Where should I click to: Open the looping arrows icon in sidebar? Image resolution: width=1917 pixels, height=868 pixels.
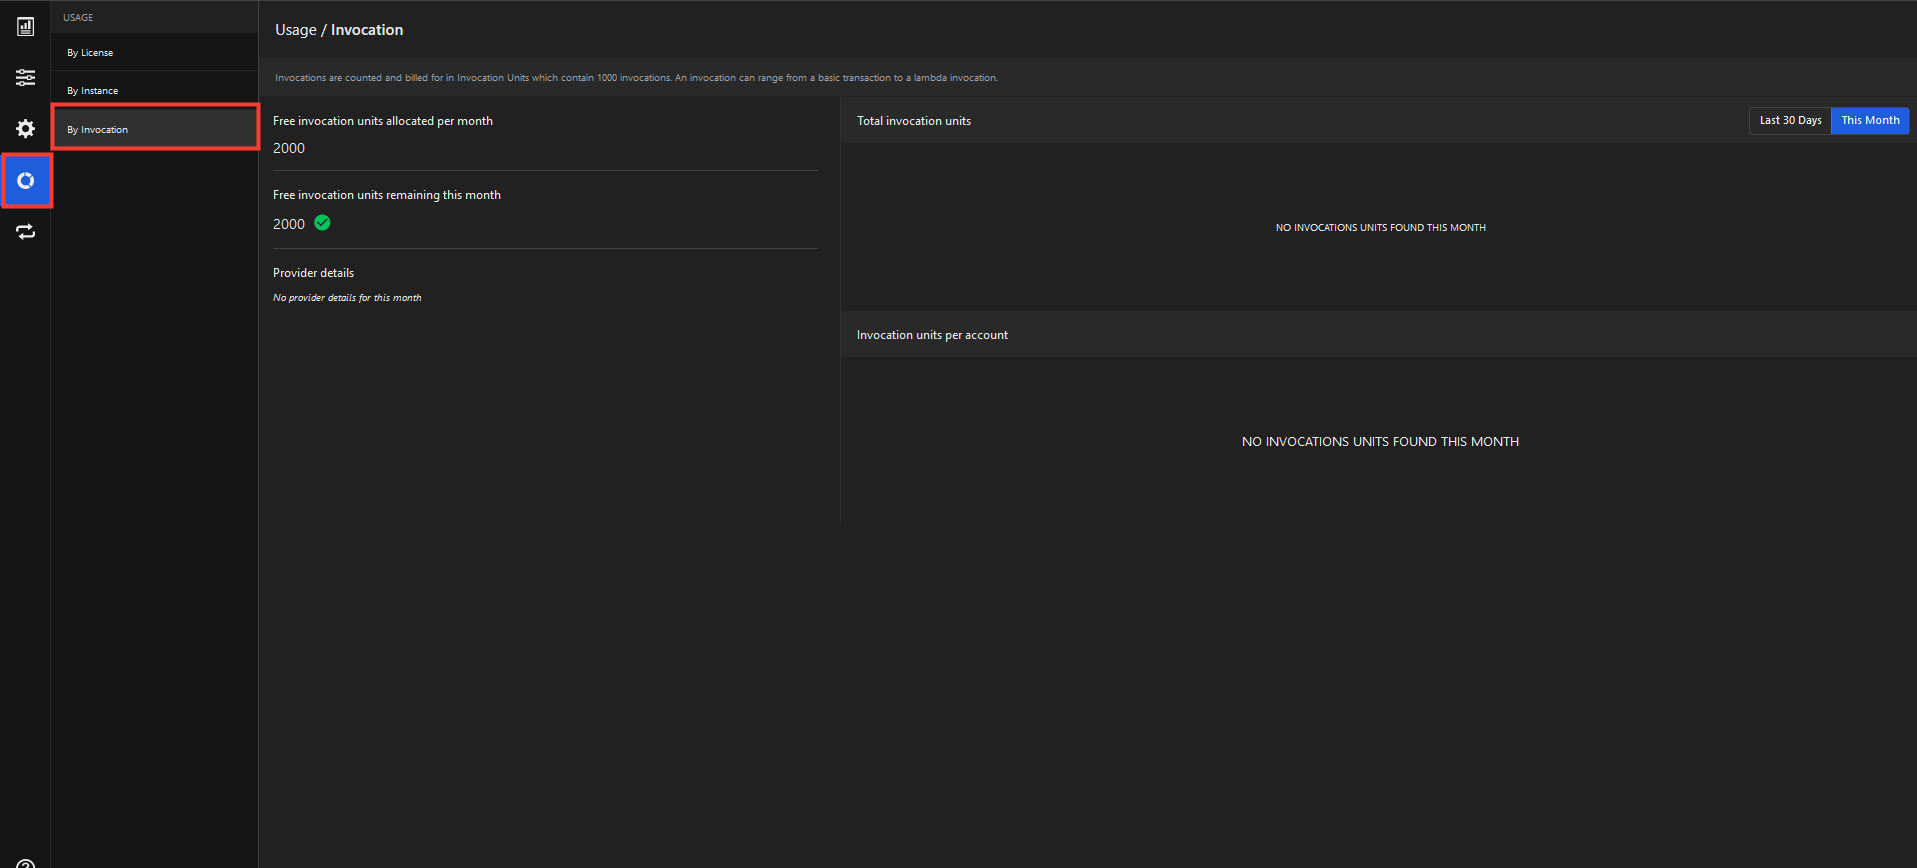(x=25, y=232)
